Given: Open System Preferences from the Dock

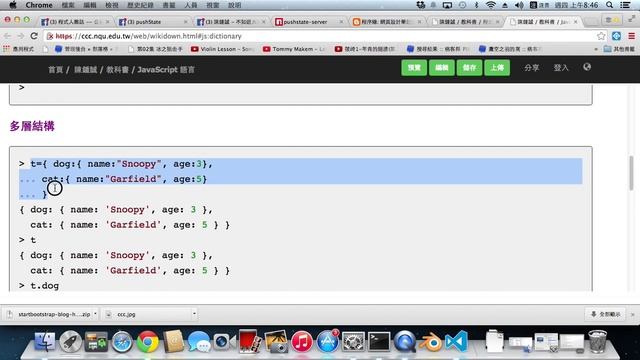Looking at the screenshot, I should [x=353, y=341].
